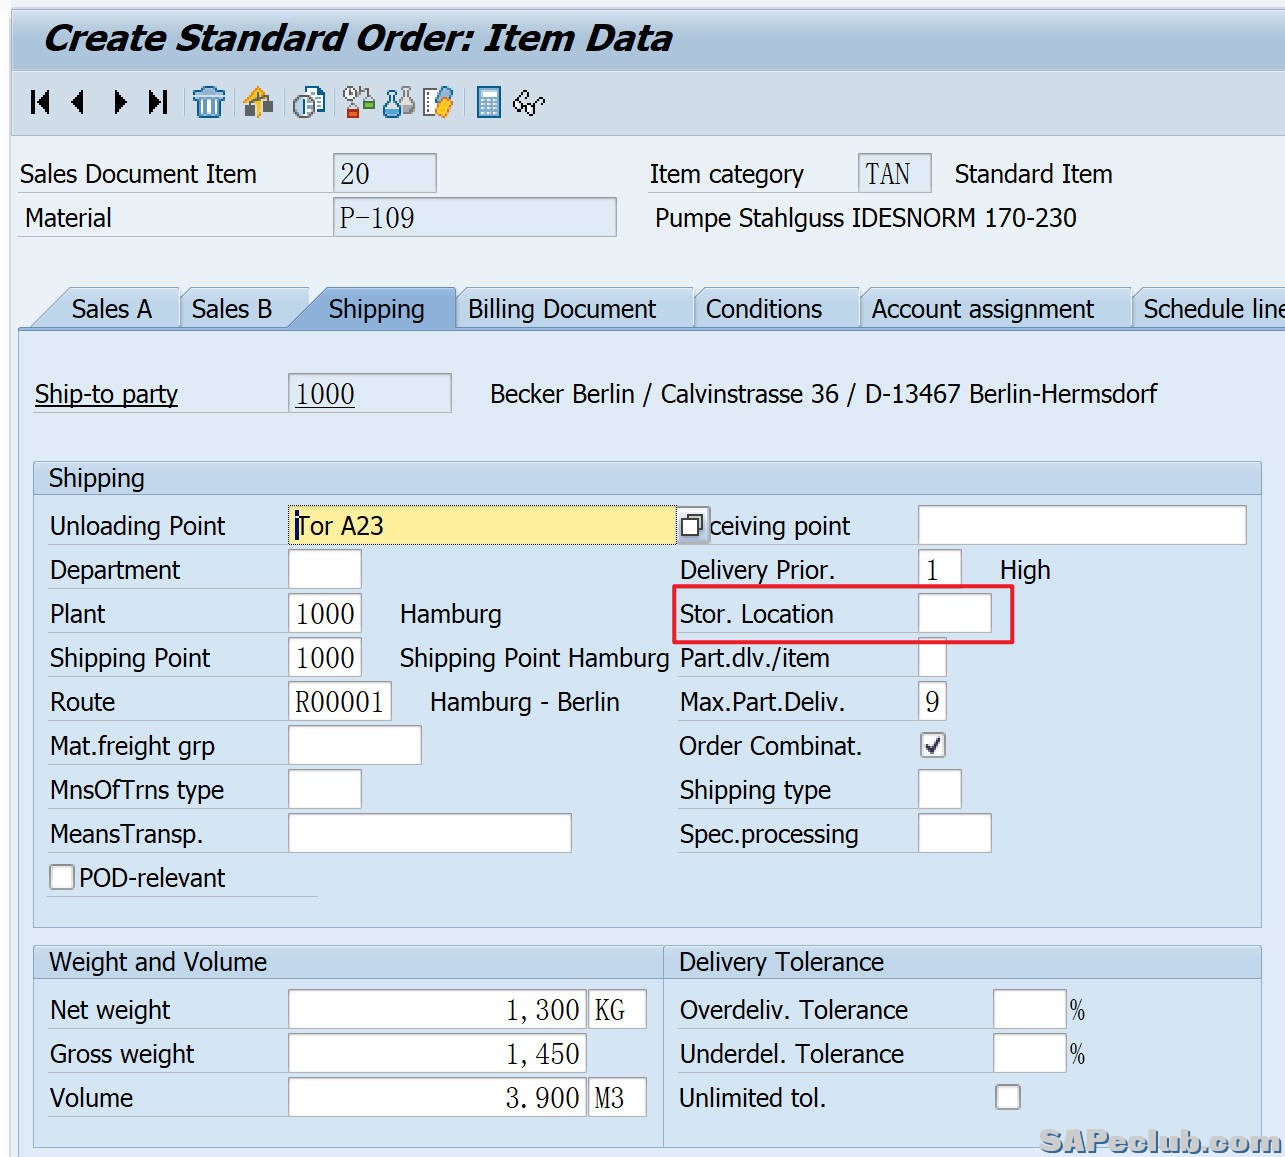Open the Sales A tab
This screenshot has width=1285, height=1157.
coord(111,309)
